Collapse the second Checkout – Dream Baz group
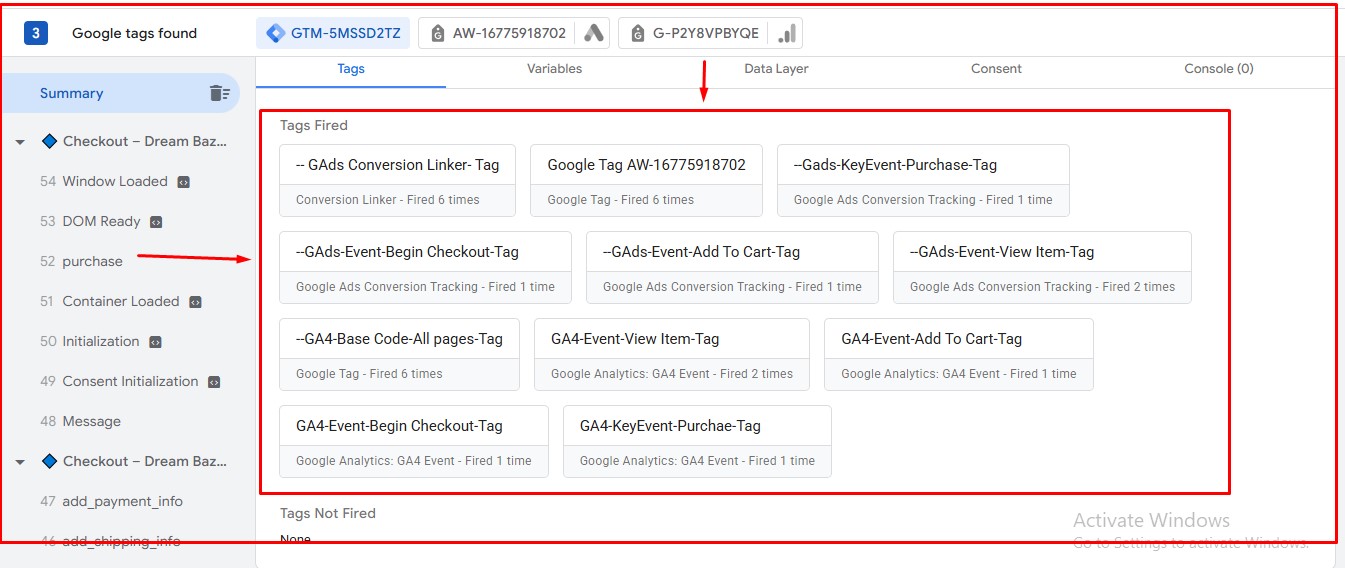 20,462
